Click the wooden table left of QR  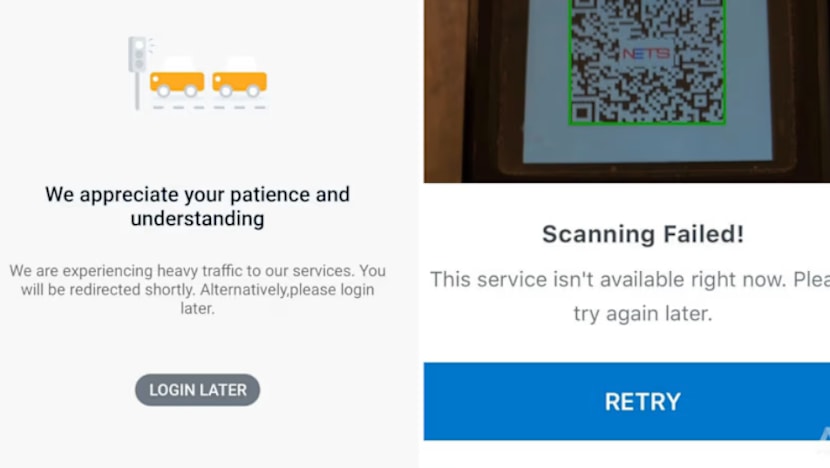pos(442,90)
